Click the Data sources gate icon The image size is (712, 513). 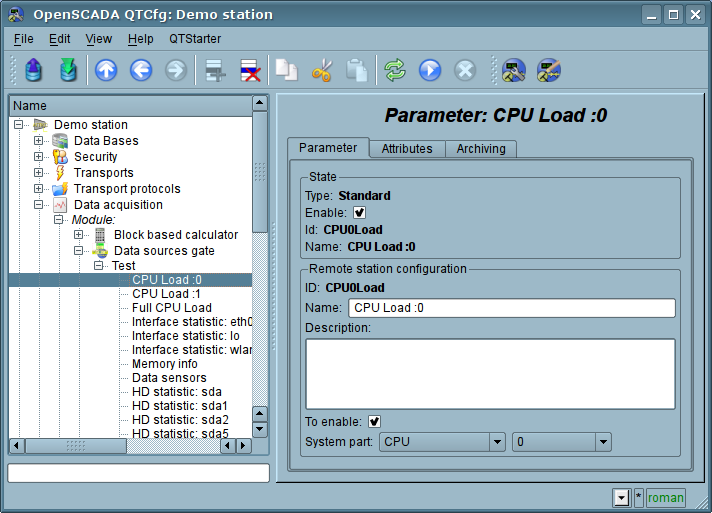tap(100, 251)
